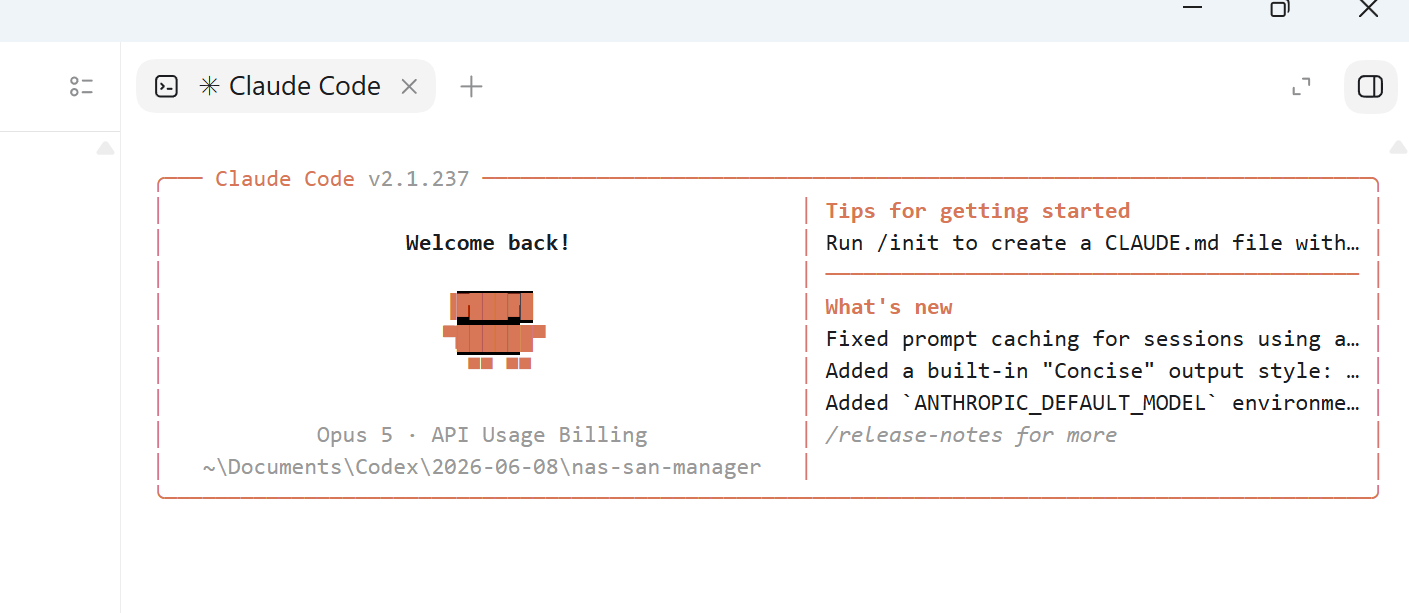The image size is (1409, 613).
Task: Click the 'Welcome back!' heading
Action: tap(488, 243)
